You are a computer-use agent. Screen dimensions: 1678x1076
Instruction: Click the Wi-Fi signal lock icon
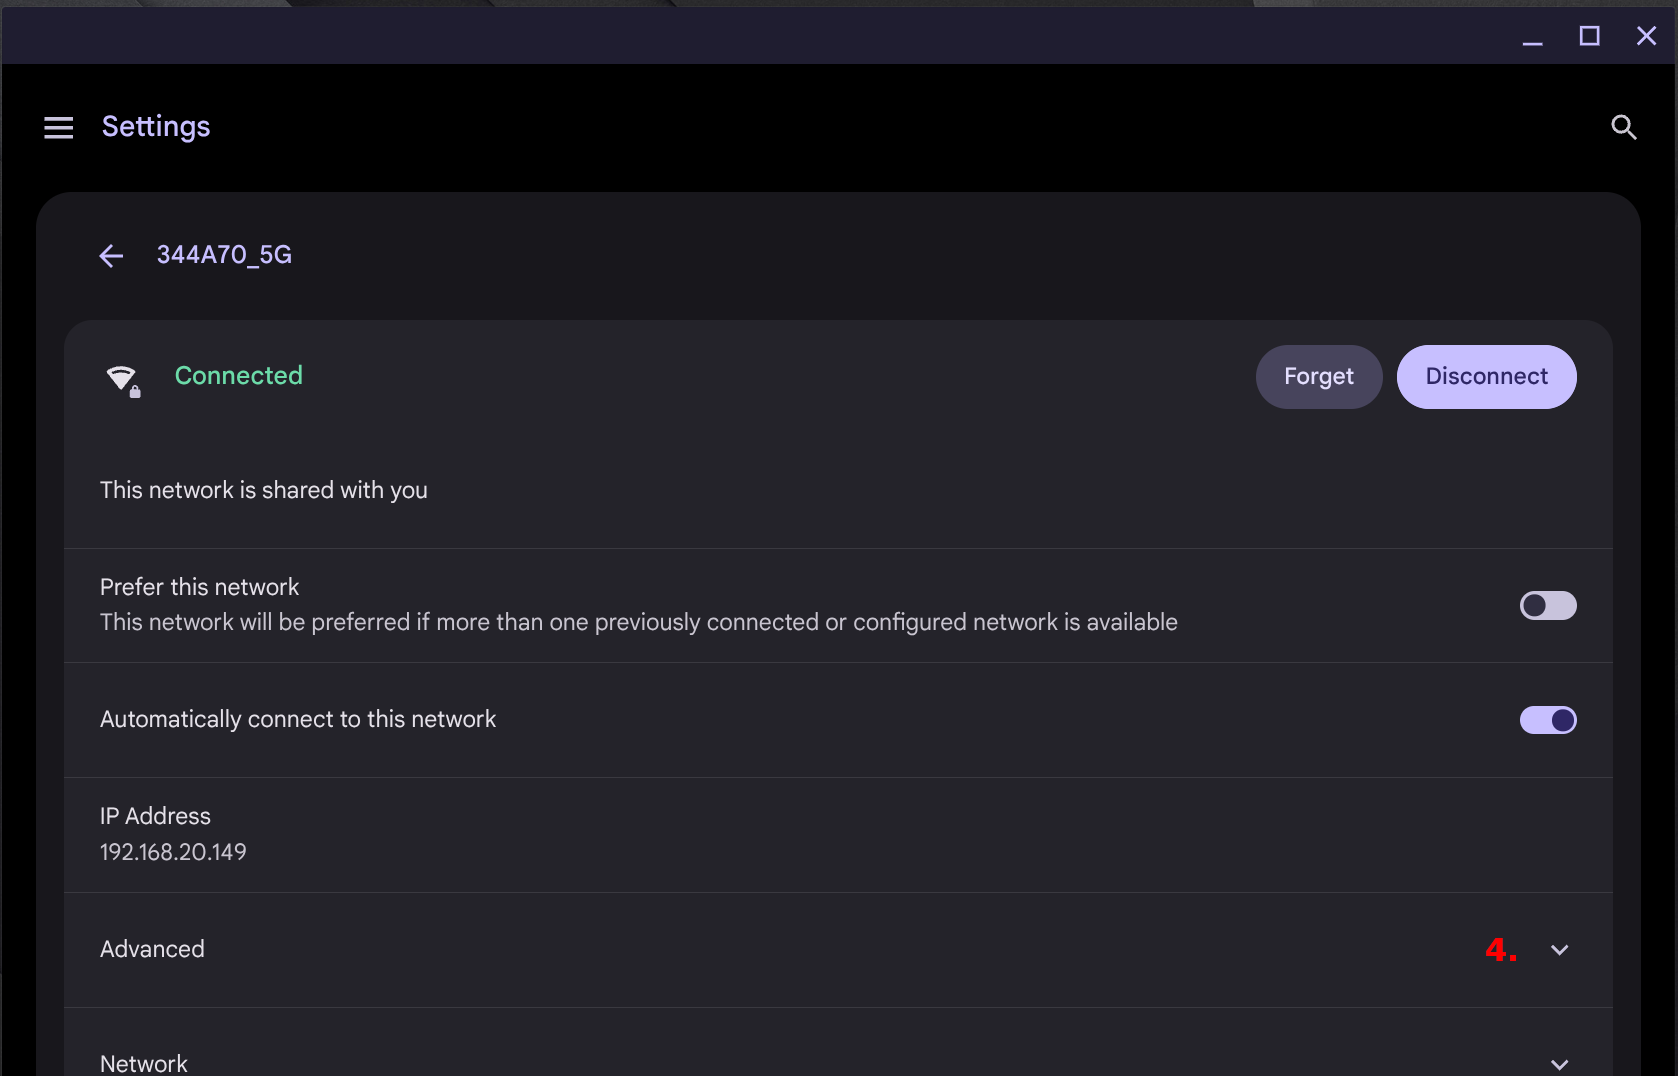(123, 379)
